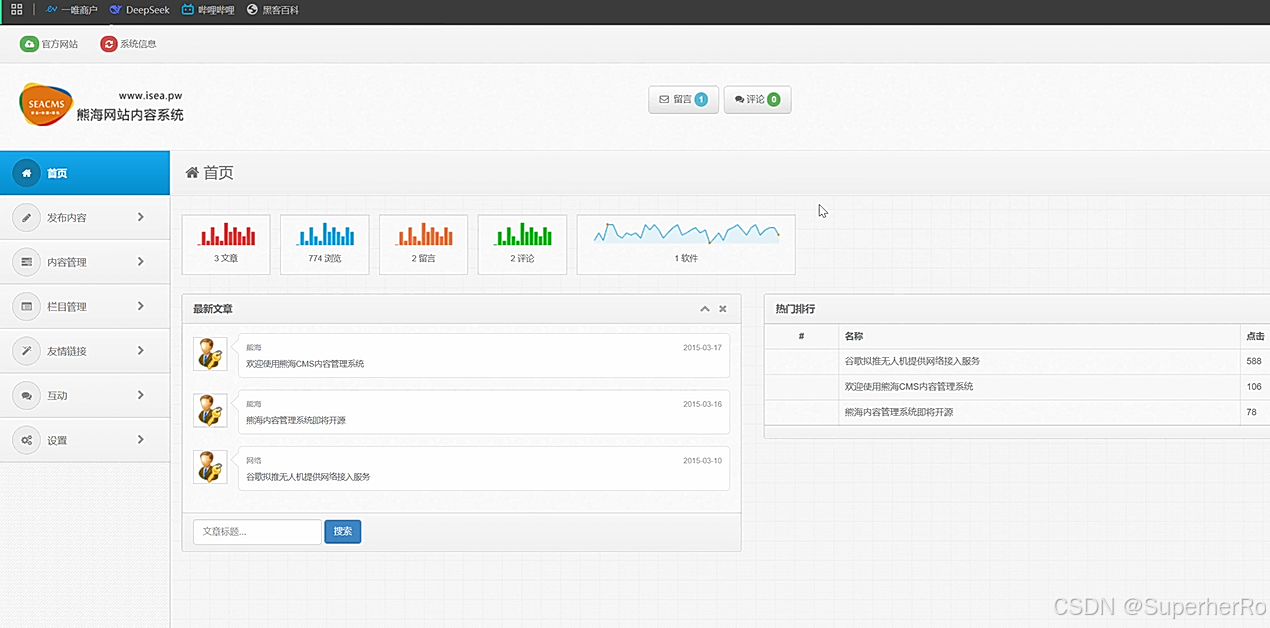Expand the 内容管理 chevron

(141, 262)
